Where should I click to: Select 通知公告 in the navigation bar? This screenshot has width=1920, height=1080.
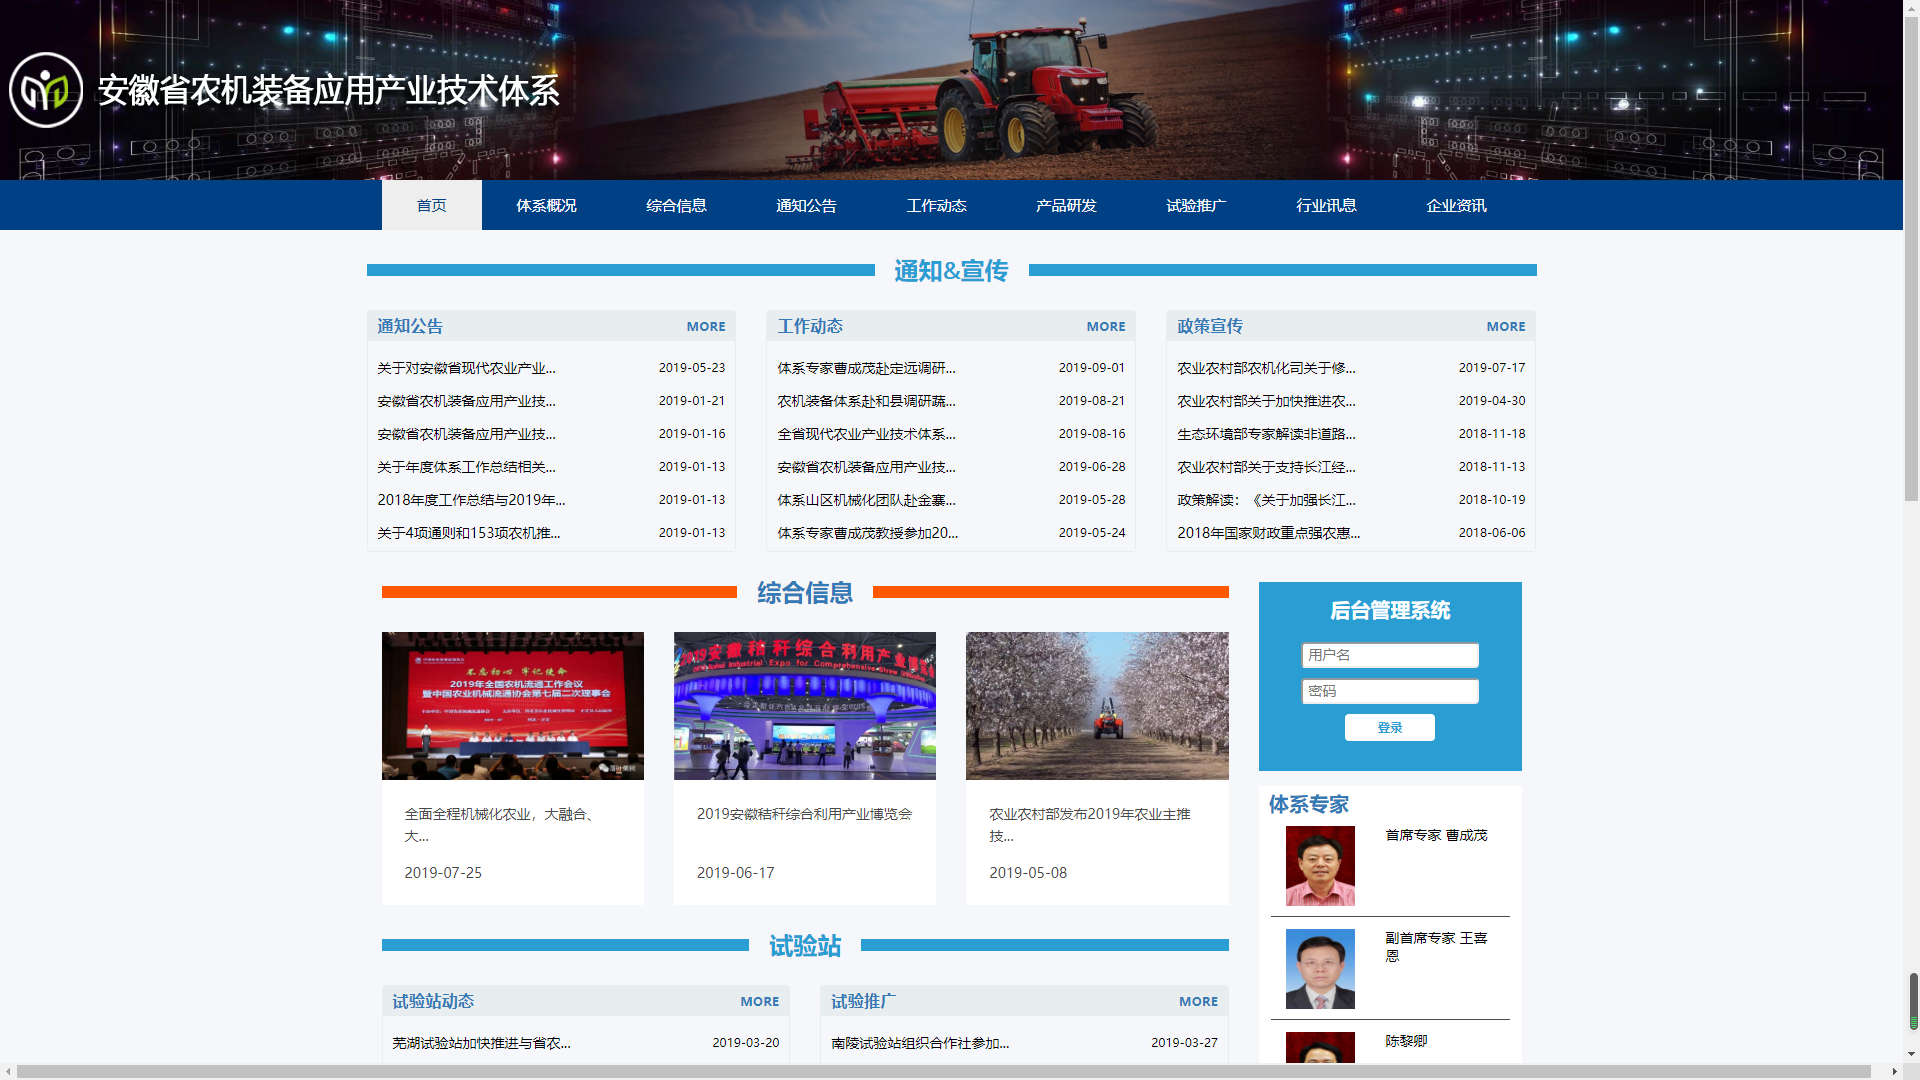806,205
